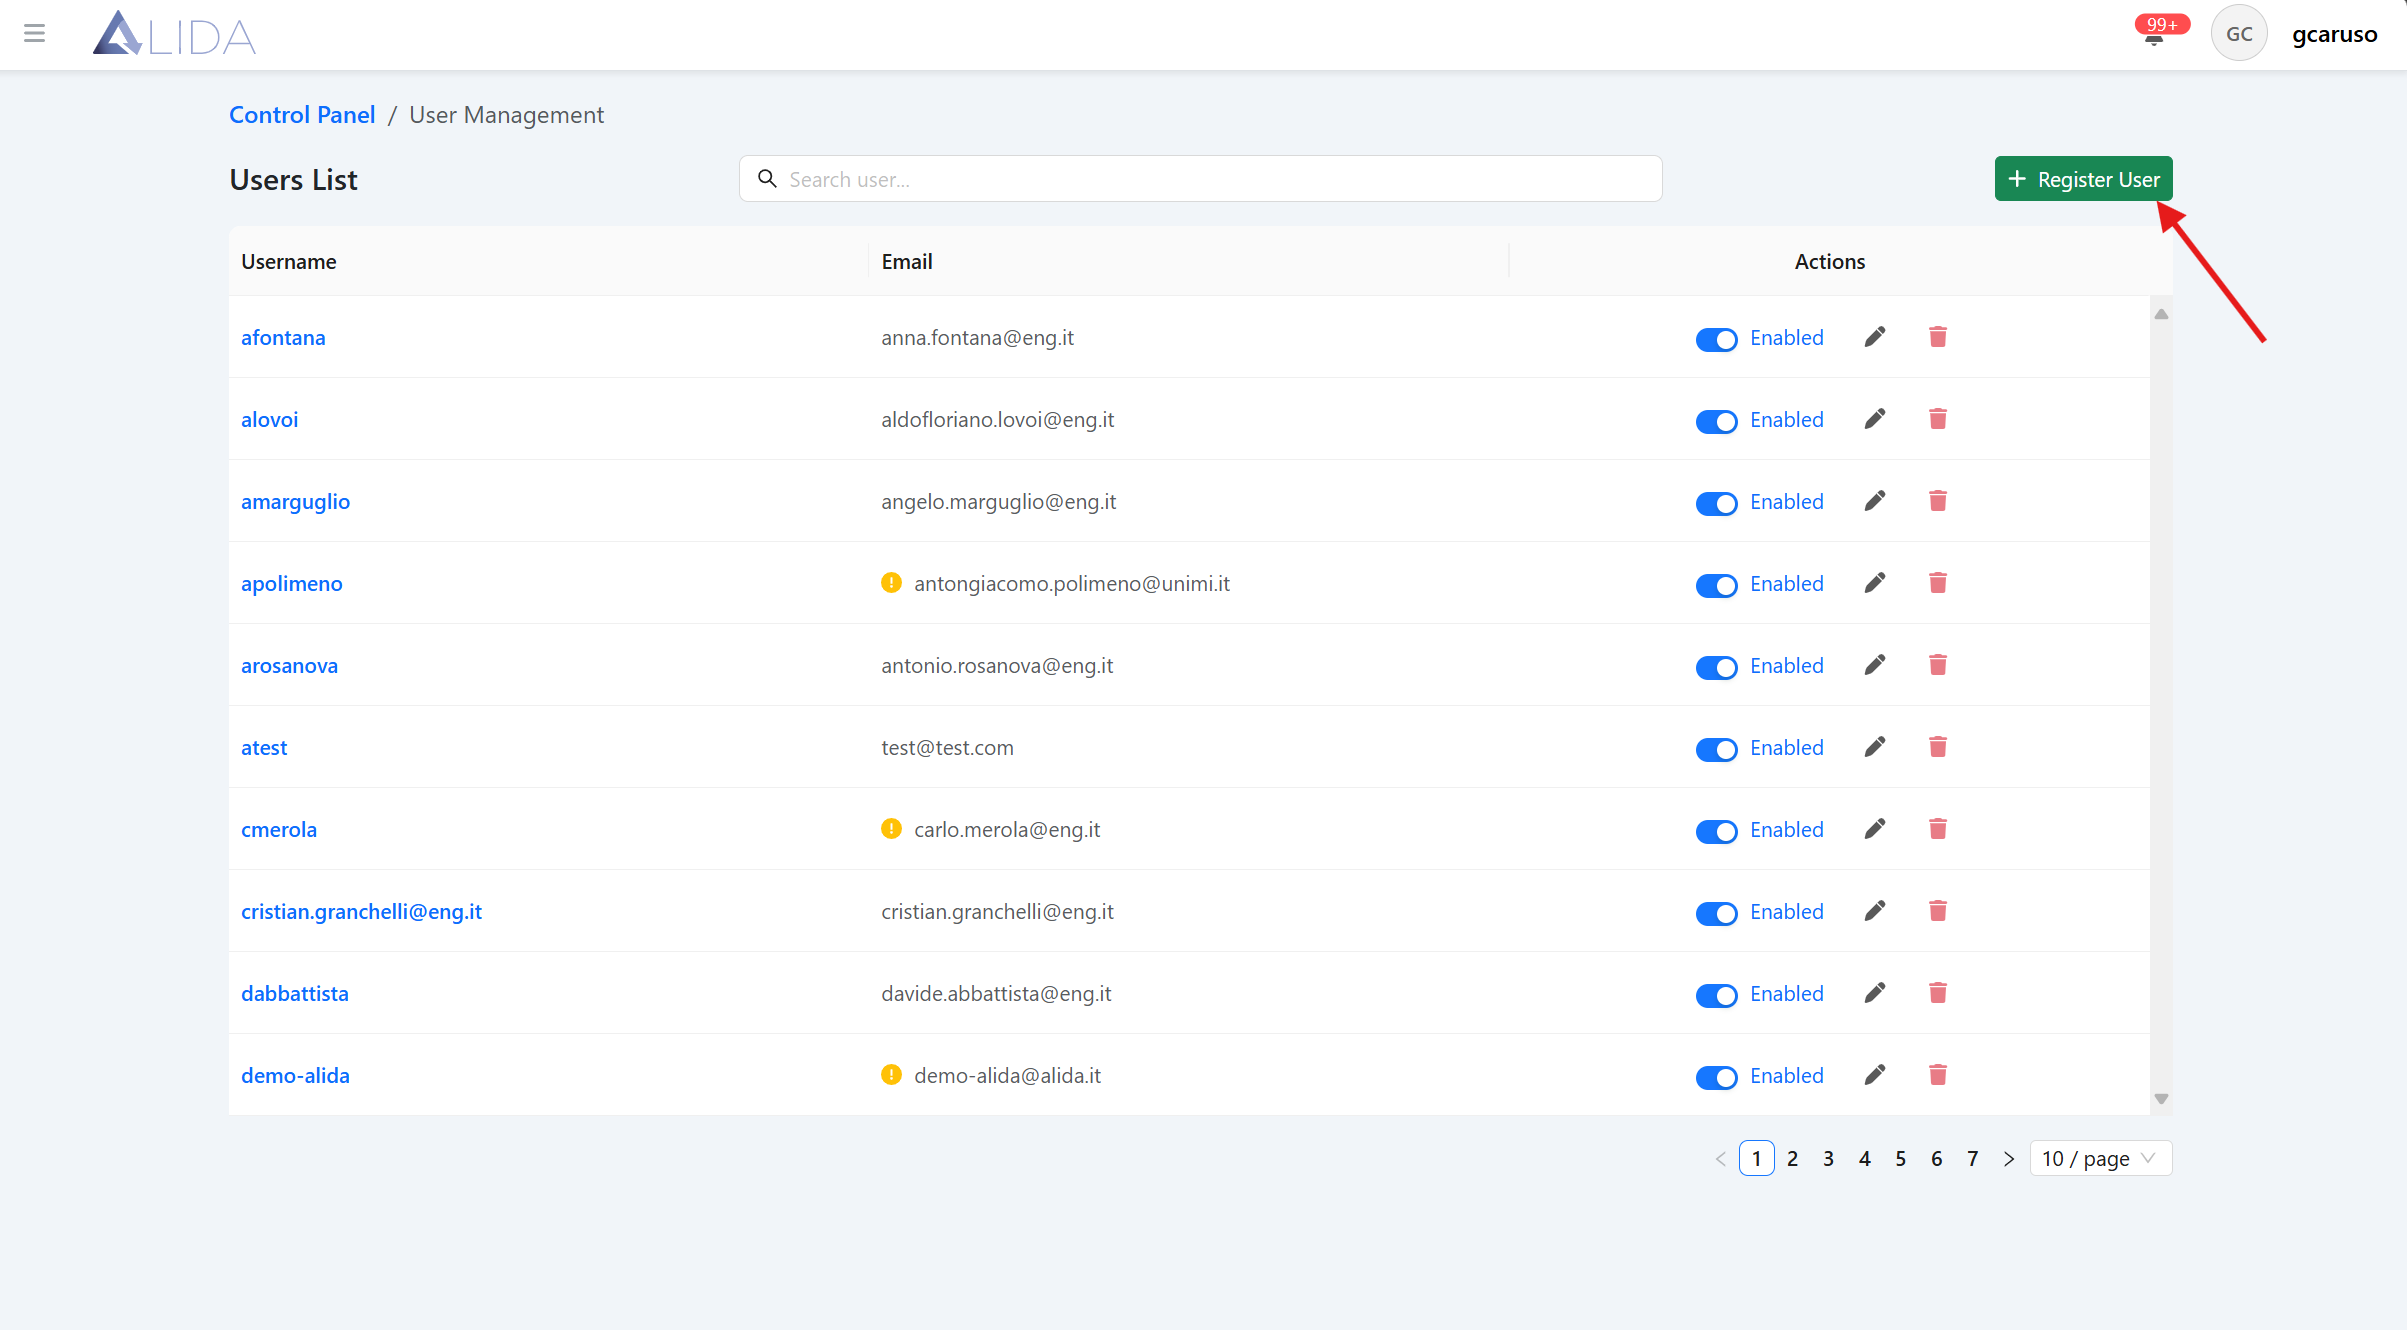Go to page 4

click(1865, 1159)
